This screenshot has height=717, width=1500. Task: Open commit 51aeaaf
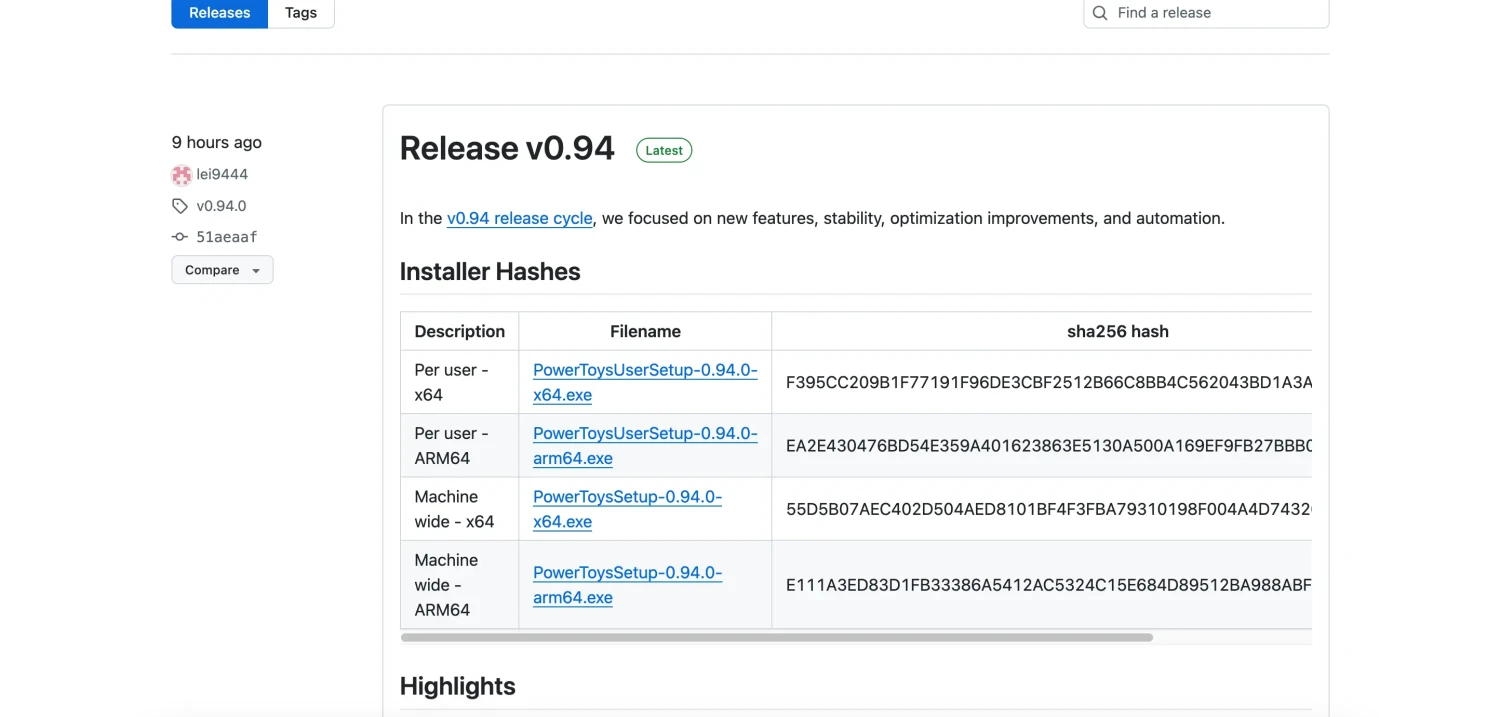click(x=227, y=237)
